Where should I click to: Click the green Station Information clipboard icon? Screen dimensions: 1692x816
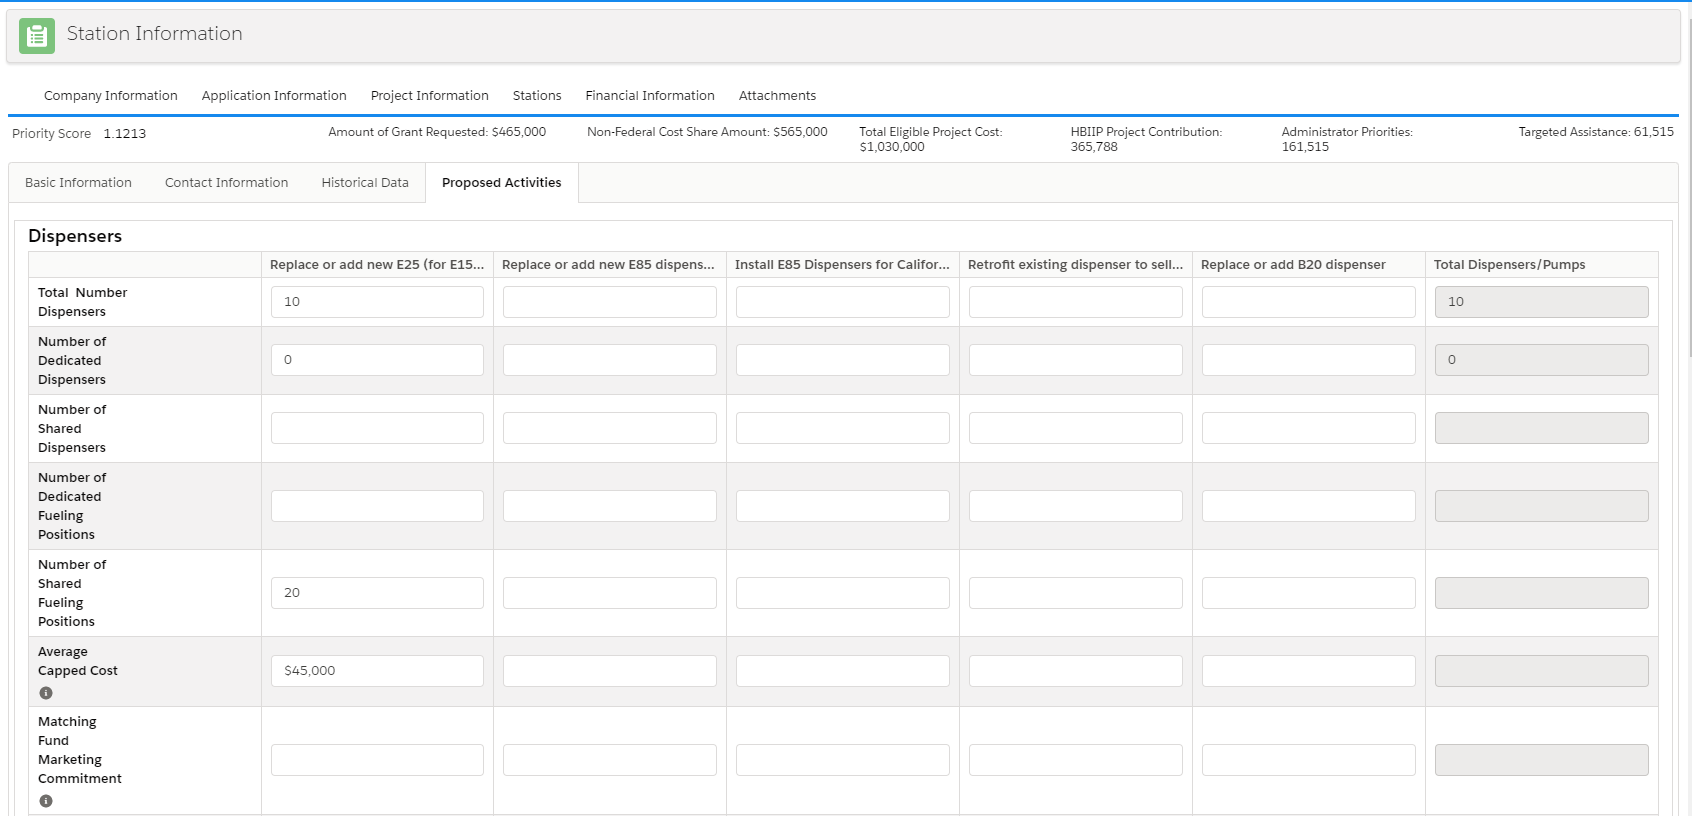[x=37, y=36]
